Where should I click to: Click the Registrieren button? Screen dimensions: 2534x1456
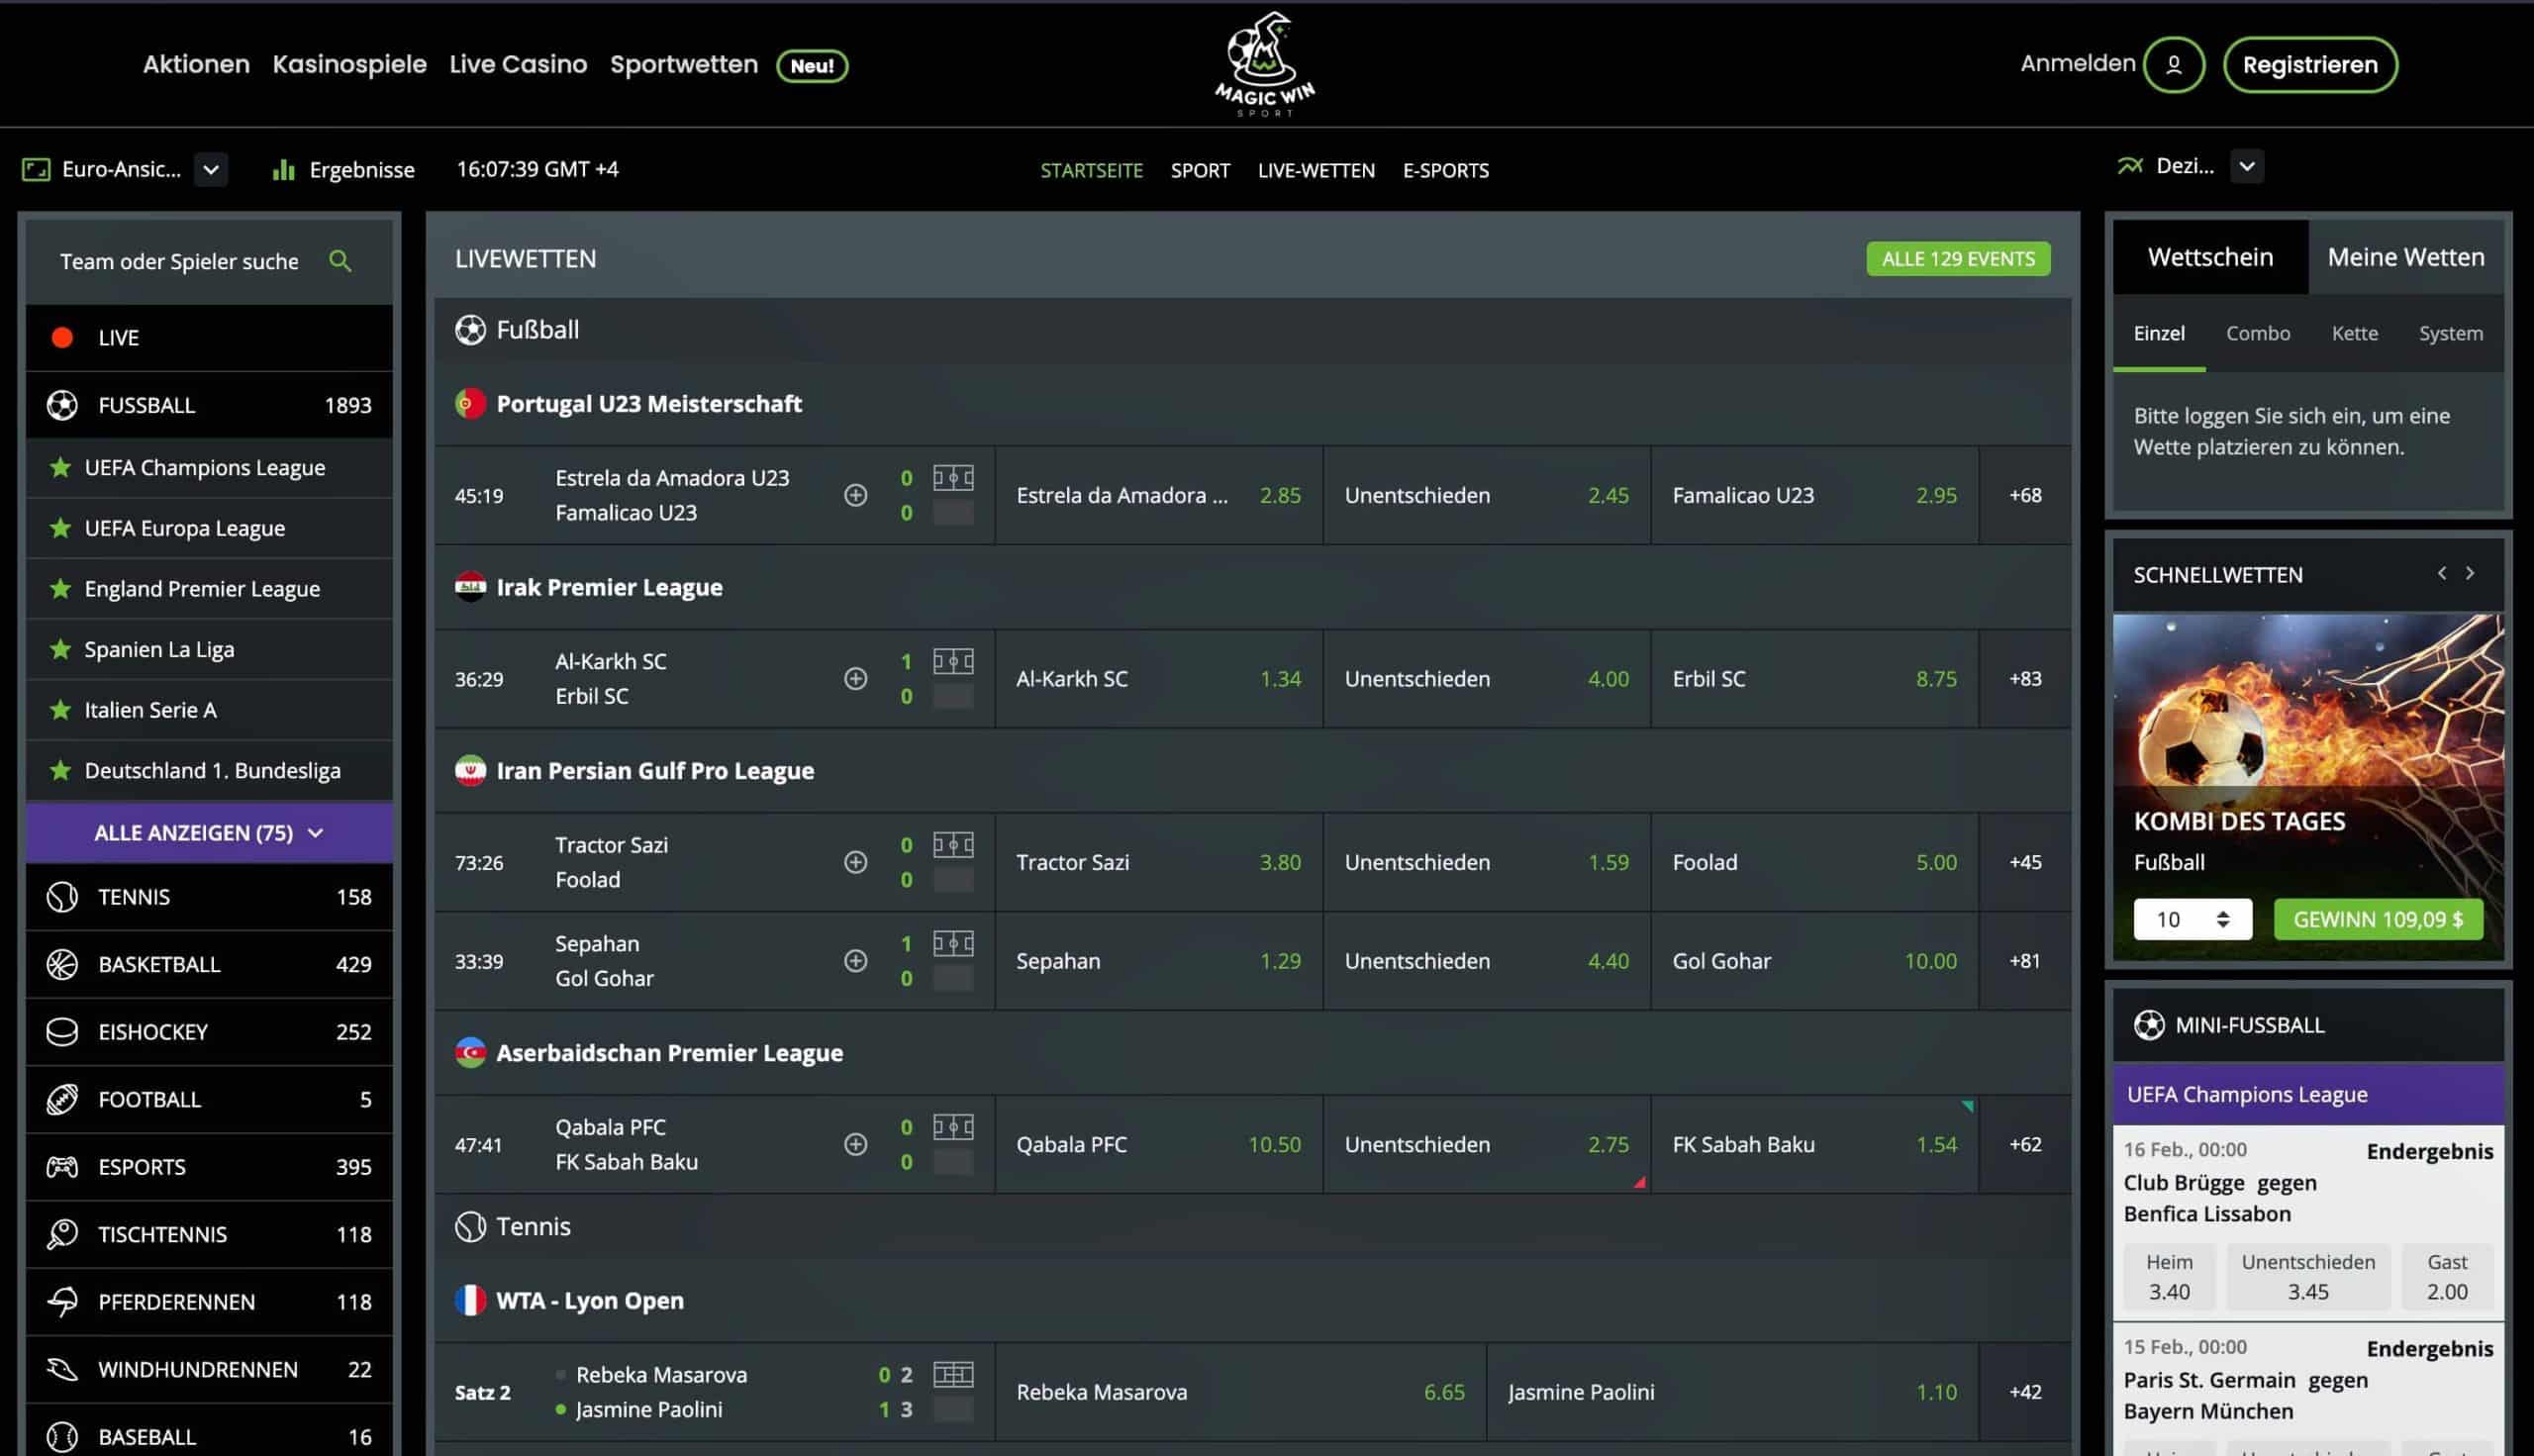[x=2310, y=65]
